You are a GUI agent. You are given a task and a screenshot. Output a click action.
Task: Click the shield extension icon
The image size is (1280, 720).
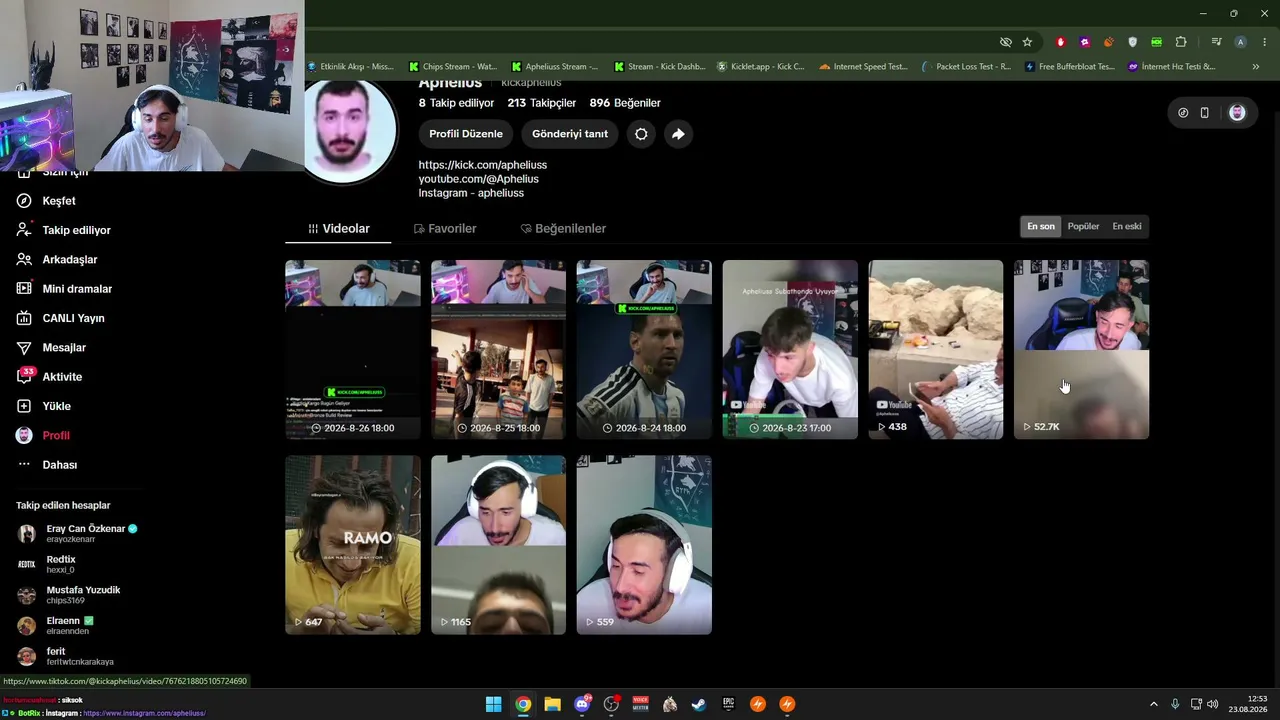coord(1133,42)
